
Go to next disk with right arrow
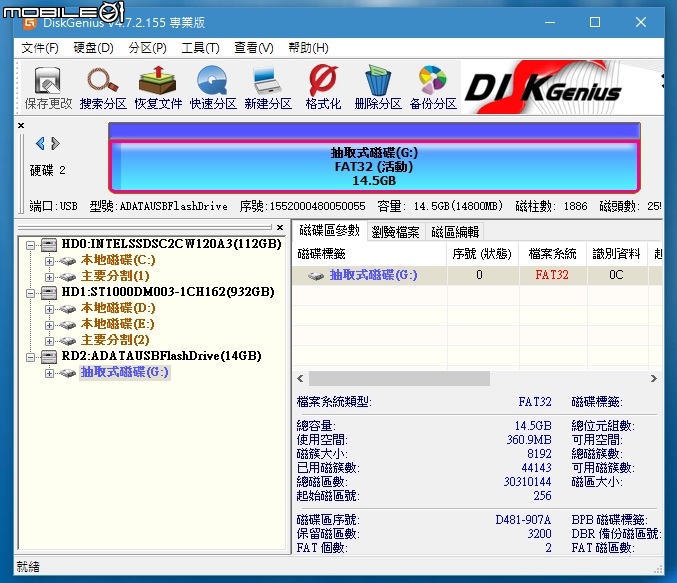55,143
